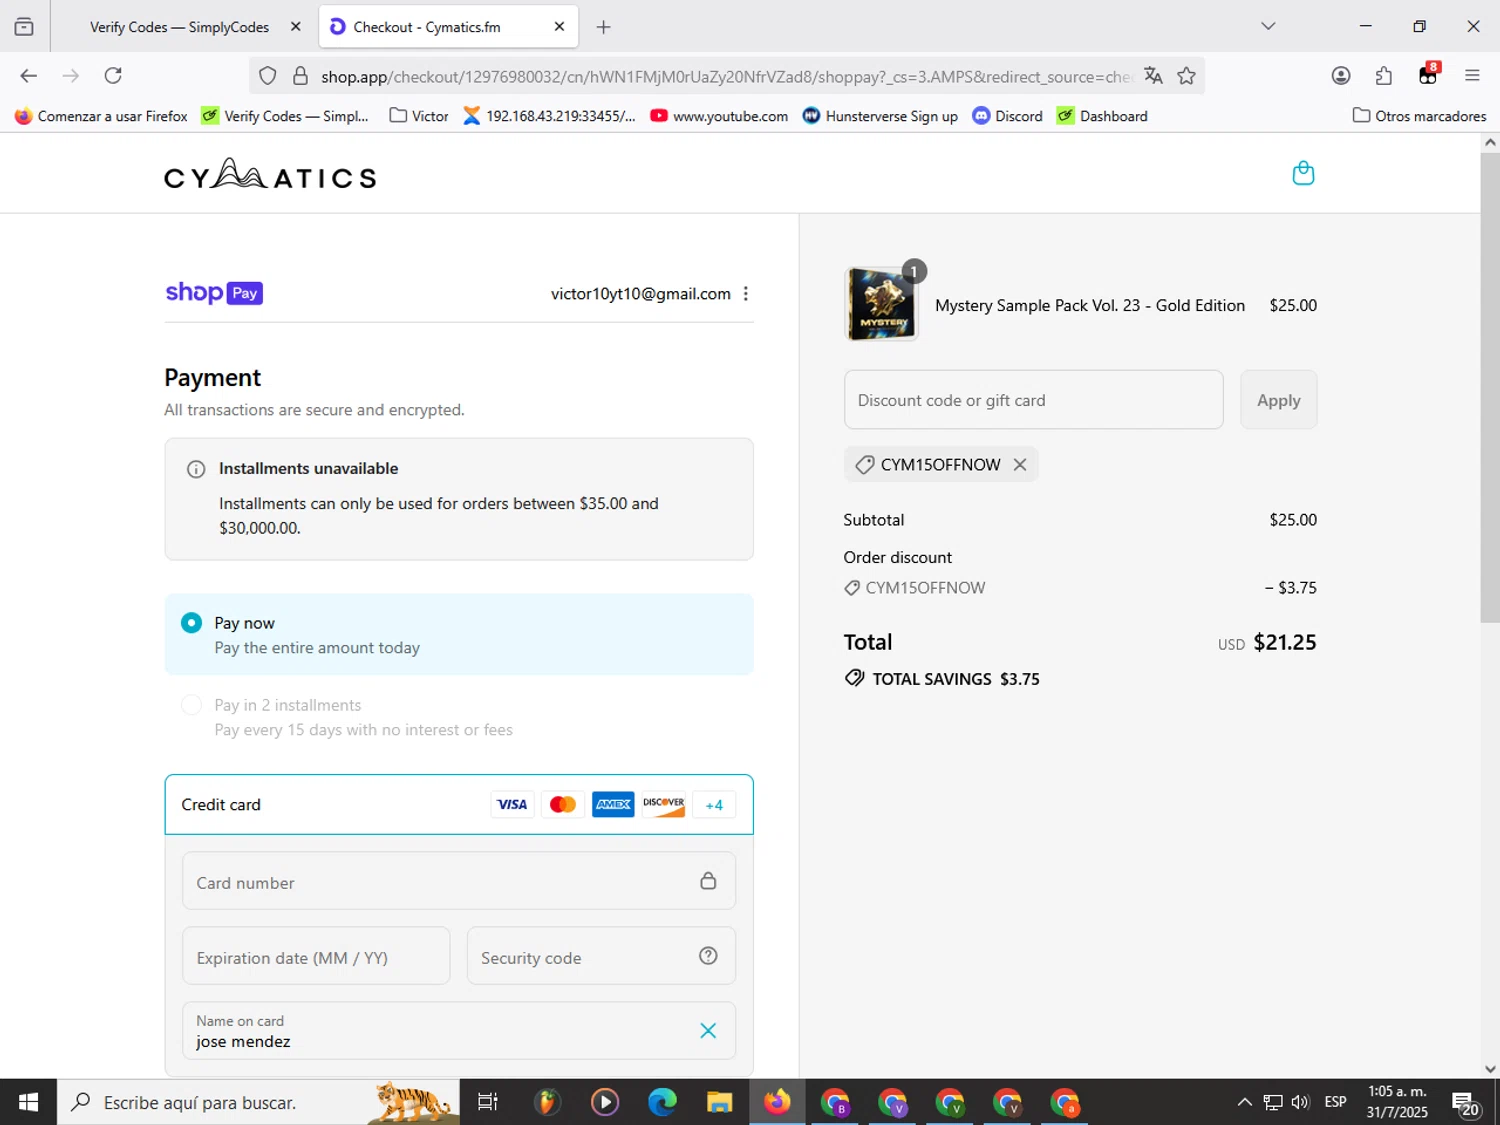Open the 192.168.43.219:33455 bookmark
Viewport: 1500px width, 1125px height.
549,116
